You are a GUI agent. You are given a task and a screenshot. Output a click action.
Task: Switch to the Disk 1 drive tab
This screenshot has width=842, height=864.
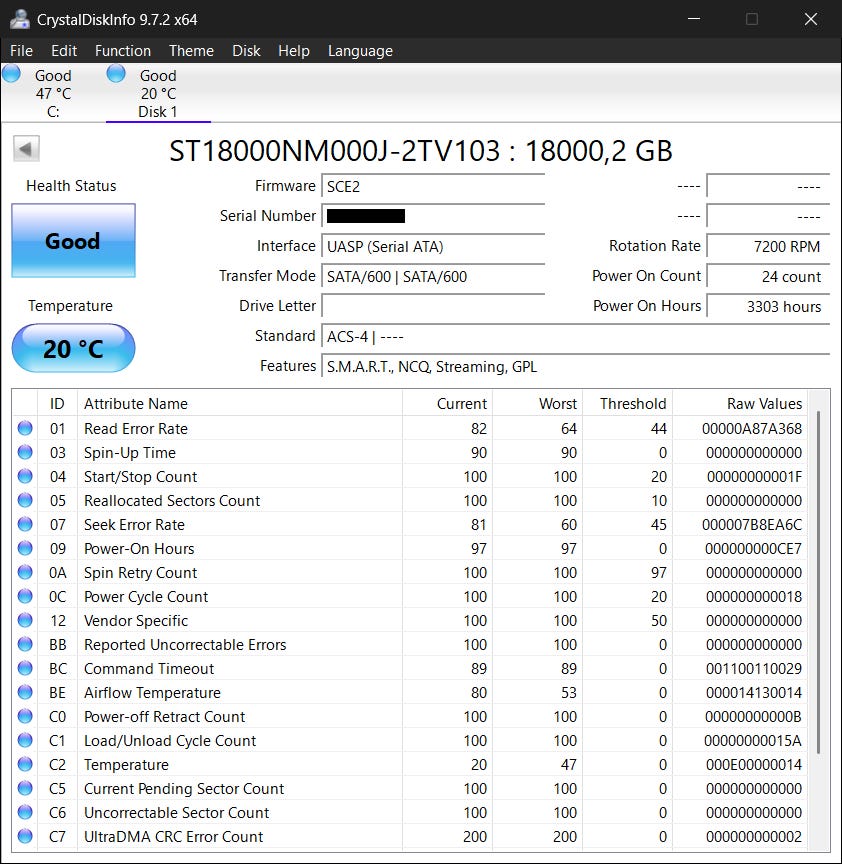pyautogui.click(x=158, y=93)
